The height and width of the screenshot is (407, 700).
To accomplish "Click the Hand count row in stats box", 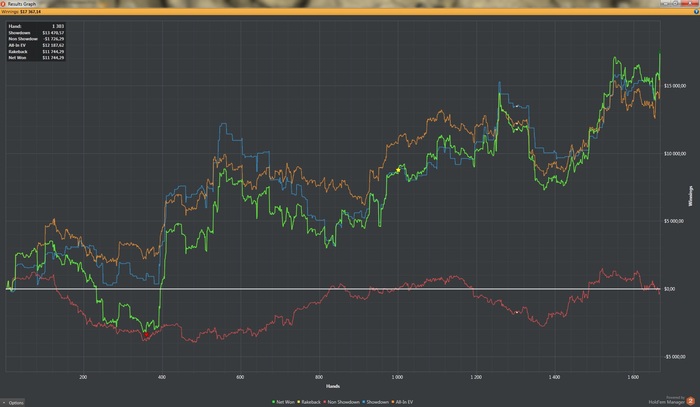I will pyautogui.click(x=36, y=26).
